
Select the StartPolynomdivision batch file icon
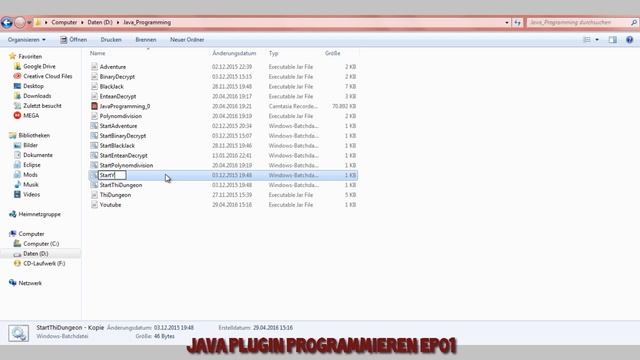[94, 165]
